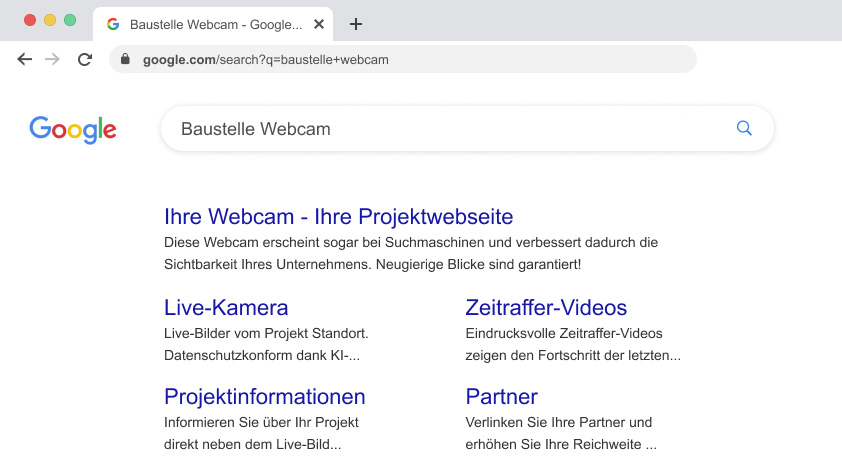The width and height of the screenshot is (842, 461).
Task: Go back with the browser back arrow
Action: click(x=25, y=59)
